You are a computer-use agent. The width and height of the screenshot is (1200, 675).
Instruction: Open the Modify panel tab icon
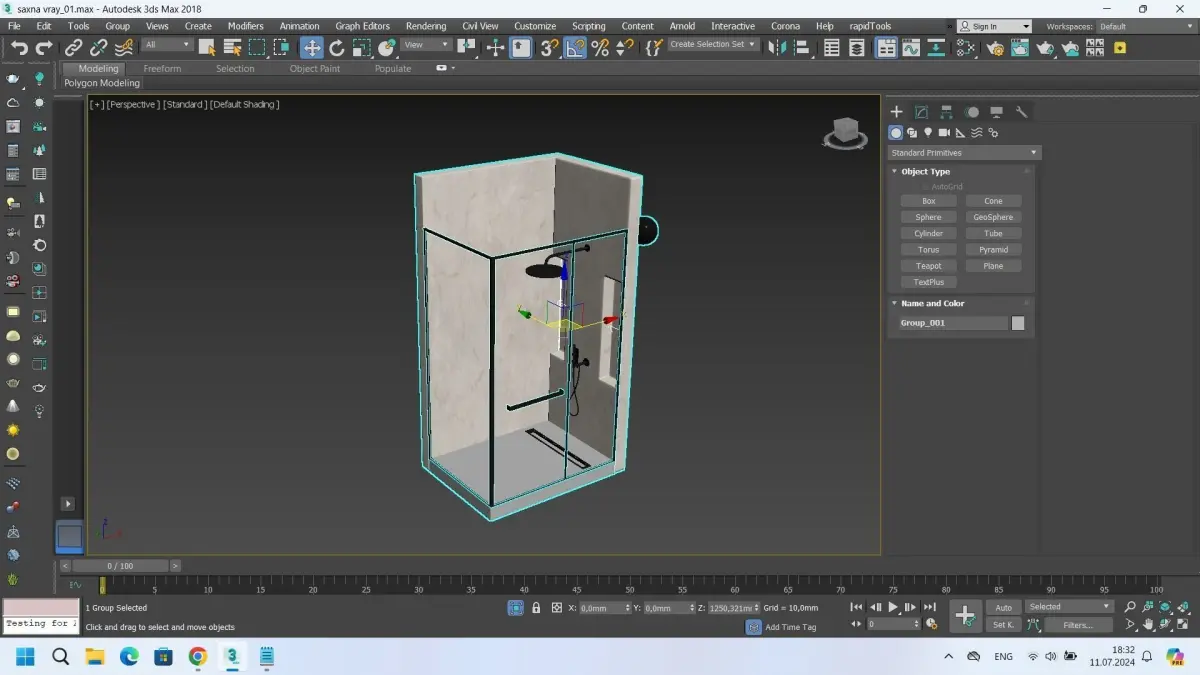[922, 112]
